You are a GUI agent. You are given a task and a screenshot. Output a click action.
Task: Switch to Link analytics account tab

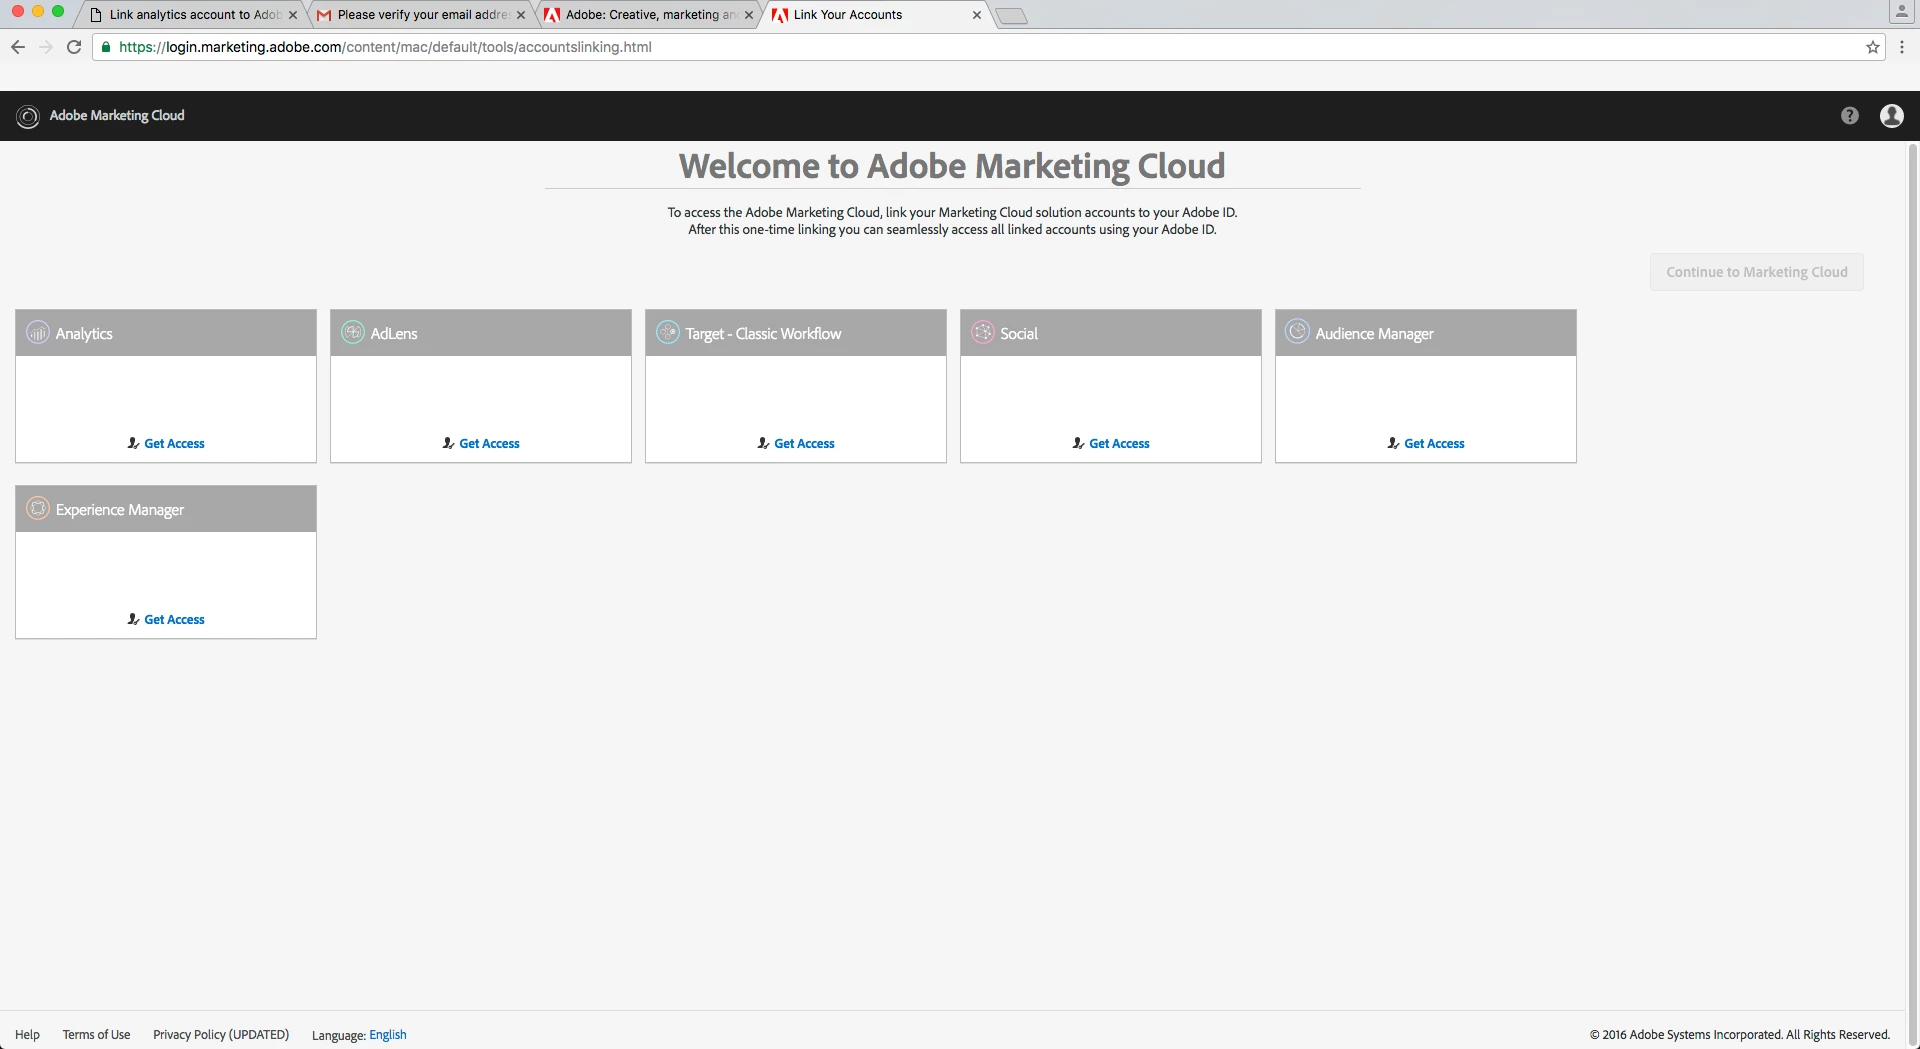(193, 15)
